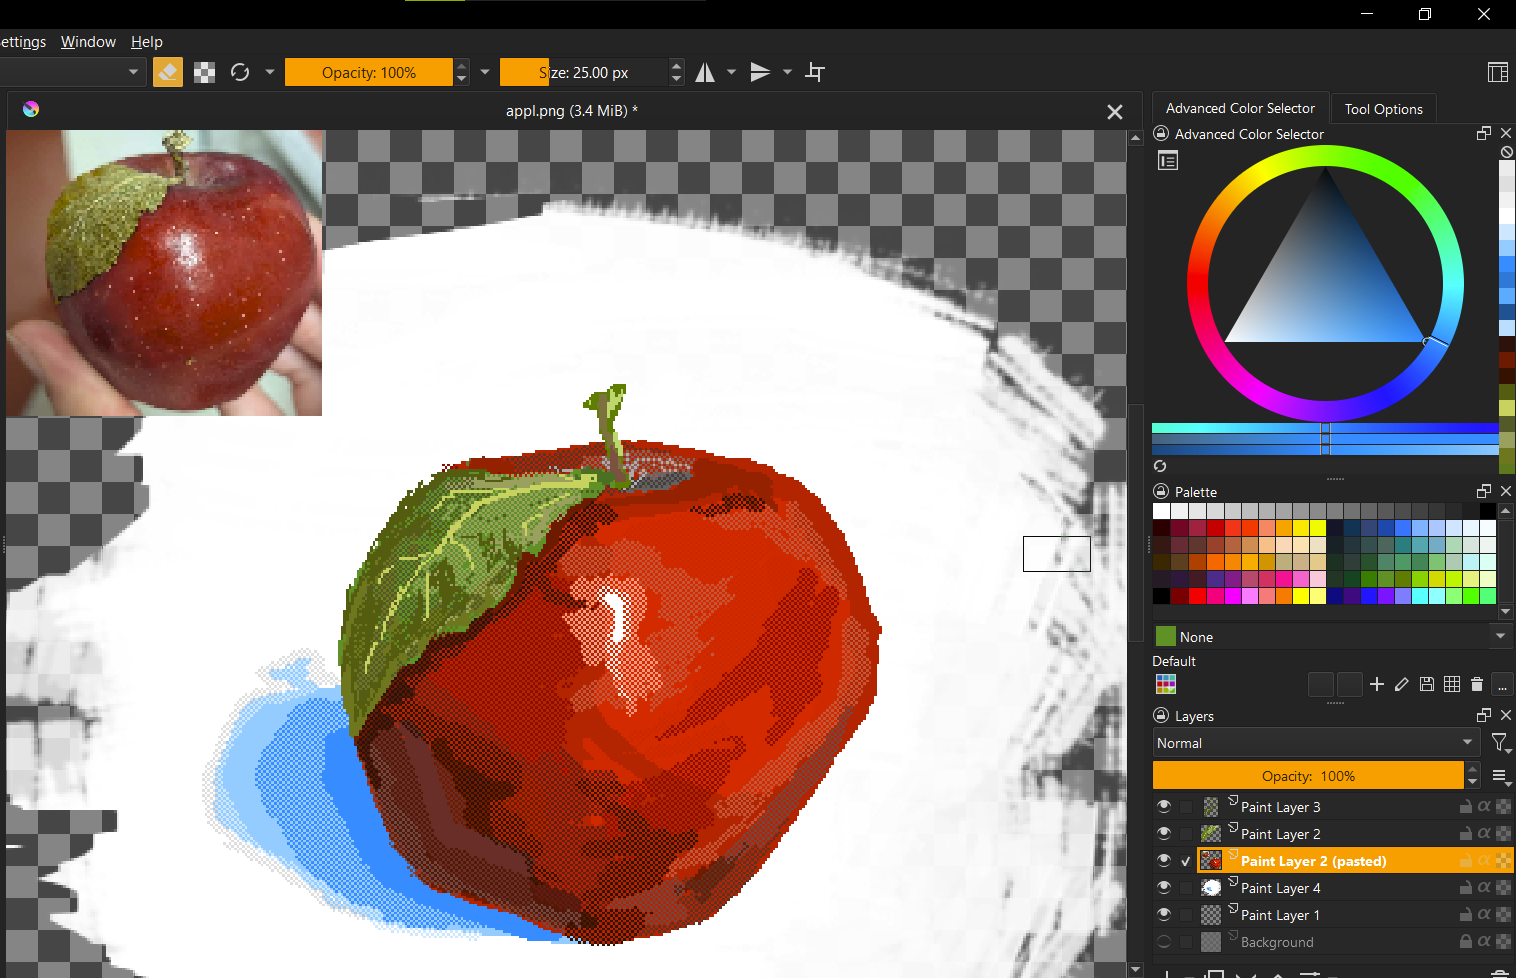Click the wrap around mode icon
The image size is (1516, 978).
click(815, 72)
